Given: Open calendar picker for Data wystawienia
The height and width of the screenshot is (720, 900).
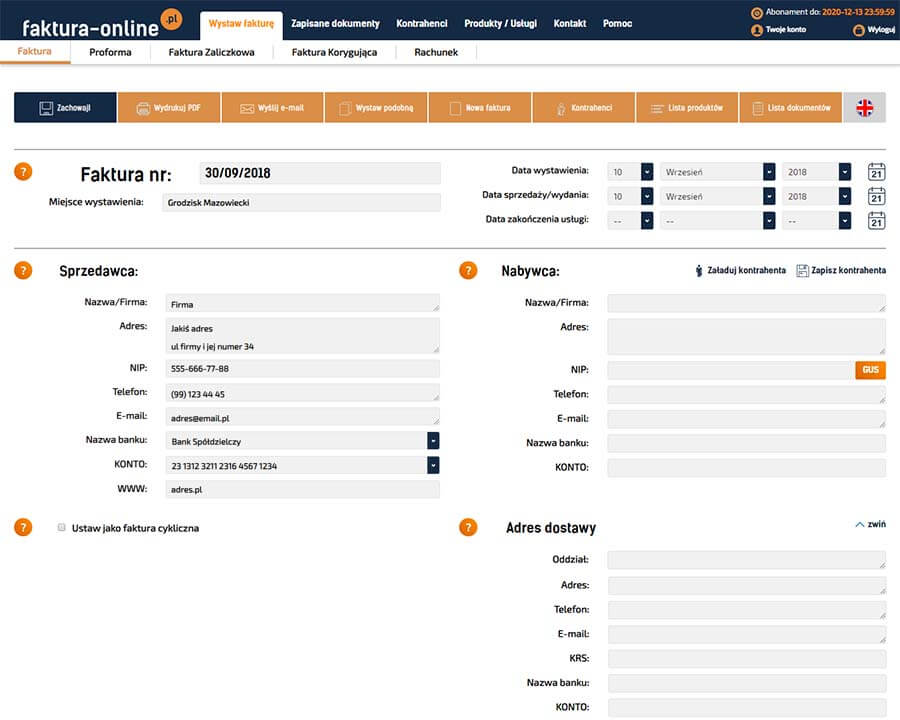Looking at the screenshot, I should (876, 172).
